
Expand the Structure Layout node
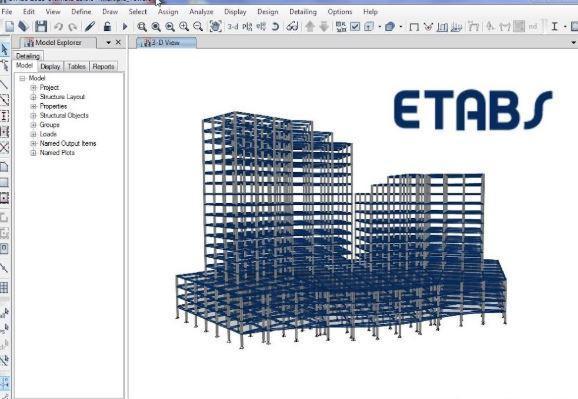33,97
